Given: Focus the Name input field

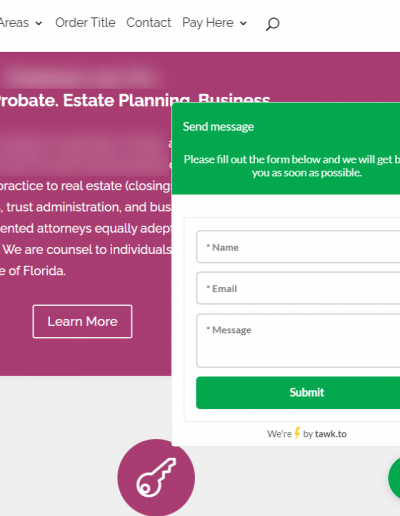Looking at the screenshot, I should pos(298,247).
